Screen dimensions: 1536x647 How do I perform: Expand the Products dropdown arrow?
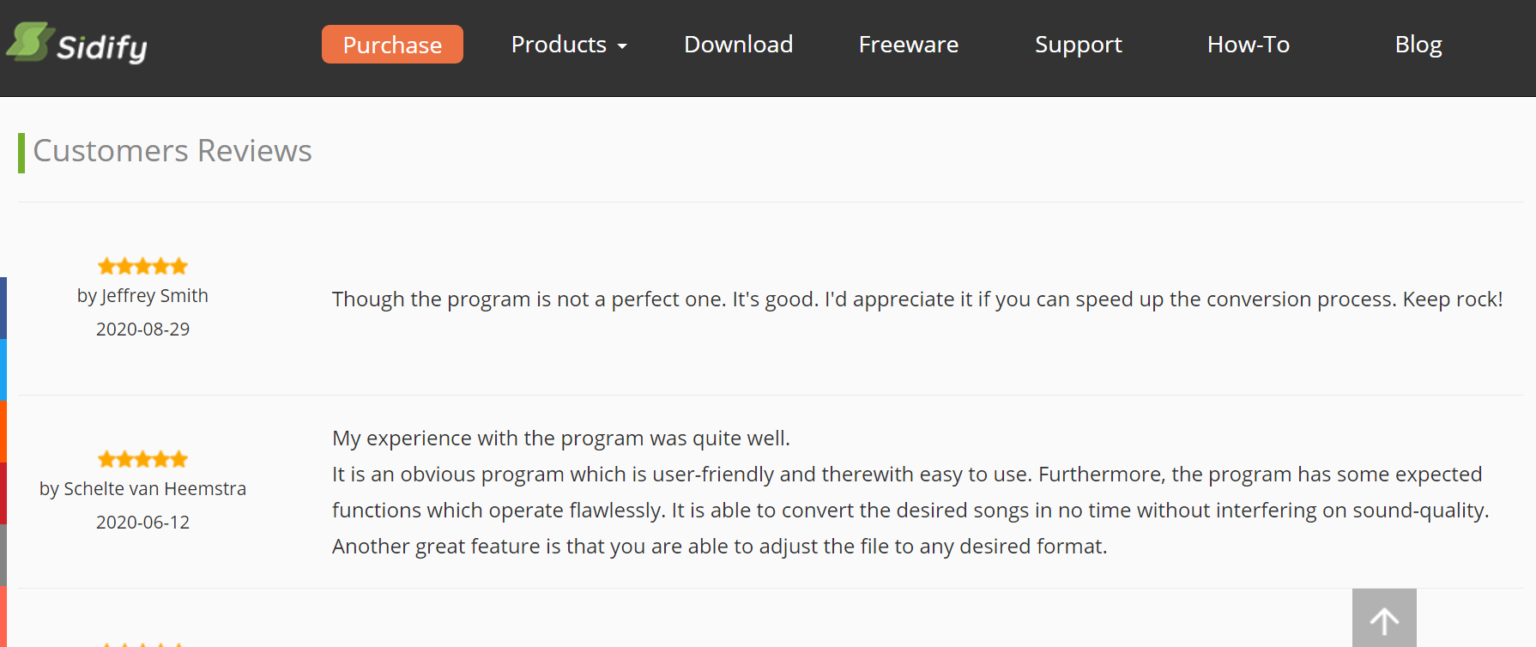(x=622, y=47)
